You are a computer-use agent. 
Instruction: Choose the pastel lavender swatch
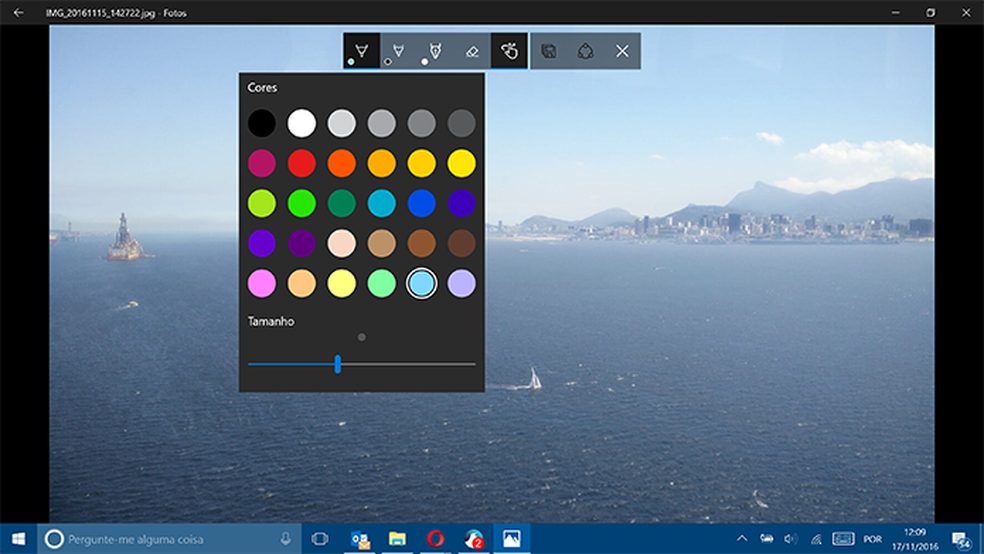[x=461, y=284]
